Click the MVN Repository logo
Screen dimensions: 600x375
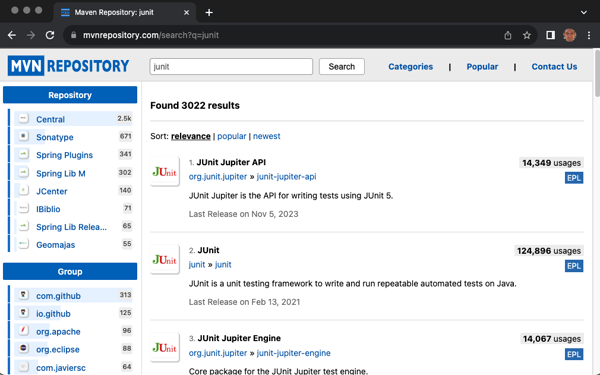tap(68, 66)
